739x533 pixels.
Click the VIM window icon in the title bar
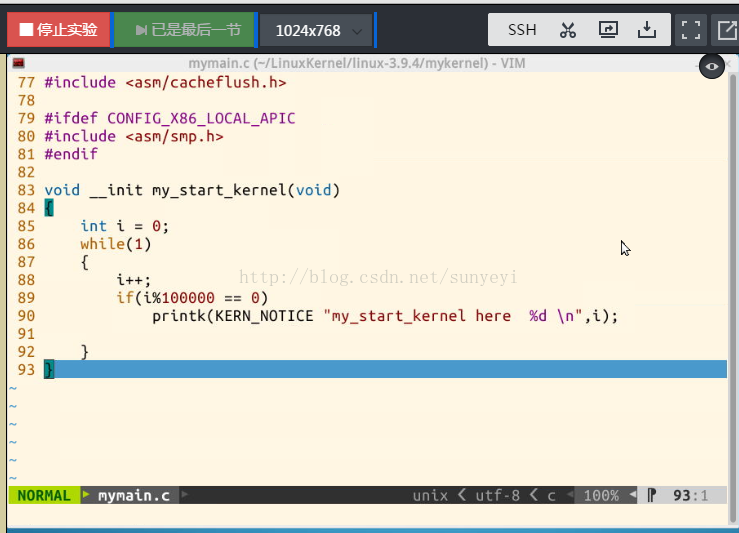[19, 63]
